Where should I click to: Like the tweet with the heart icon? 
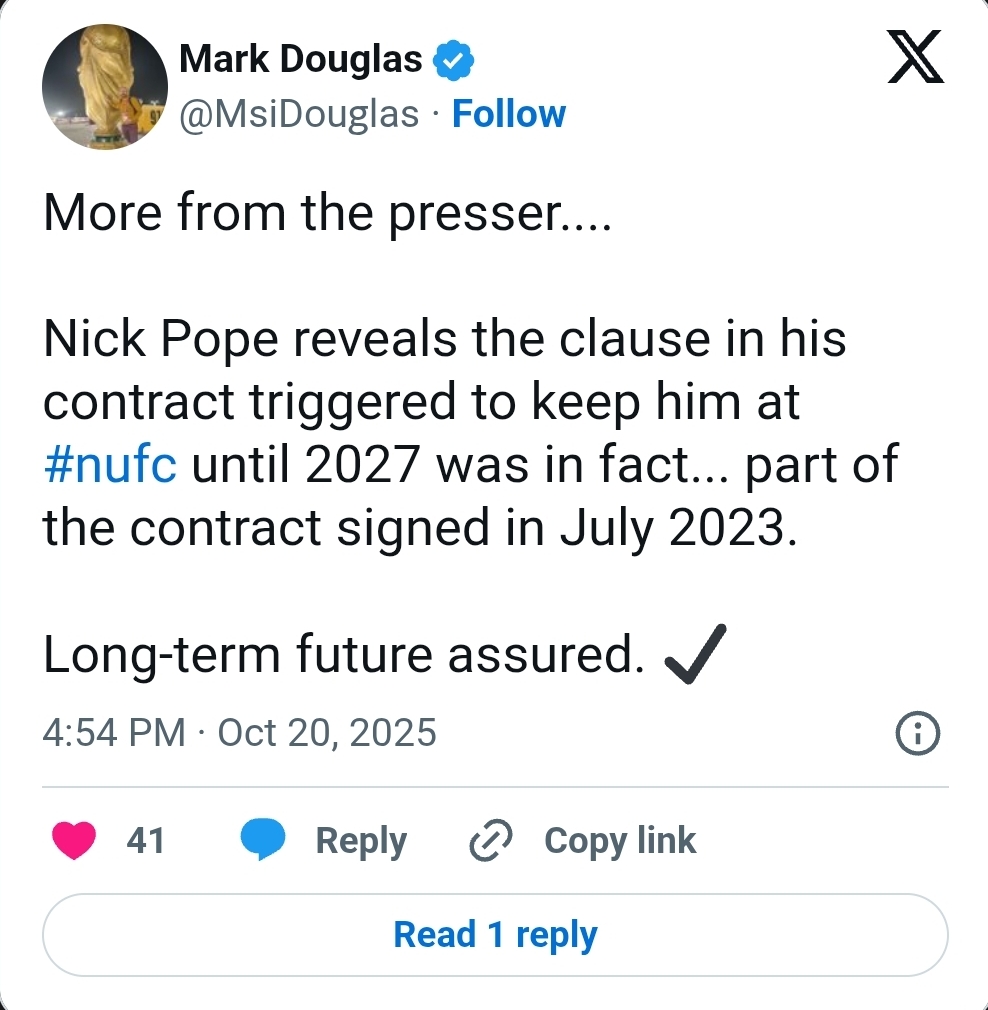click(73, 840)
